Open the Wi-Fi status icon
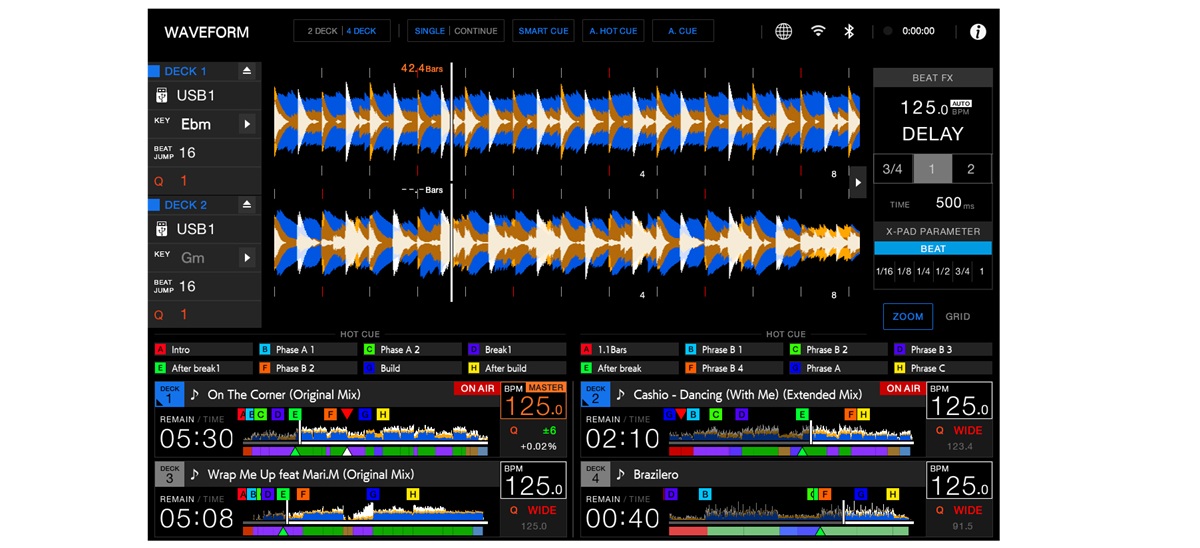Image resolution: width=1200 pixels, height=548 pixels. (818, 31)
